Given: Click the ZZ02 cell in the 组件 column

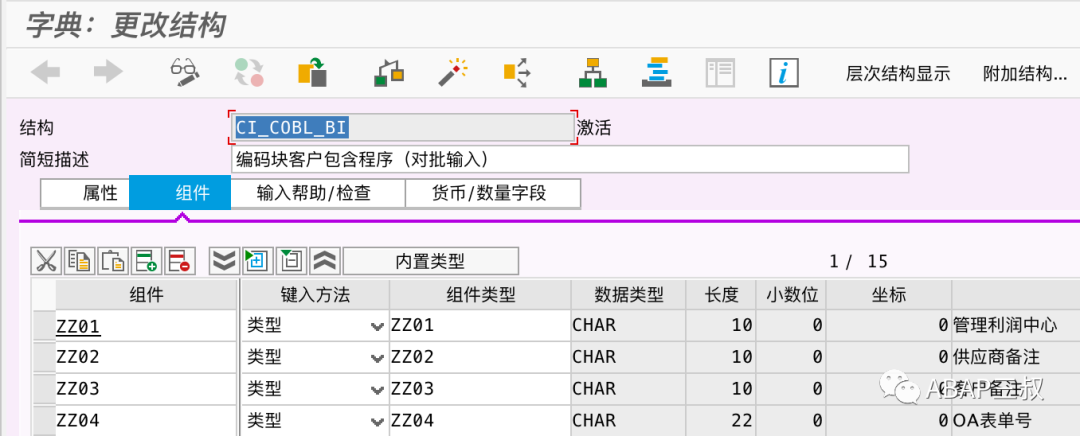Looking at the screenshot, I should (147, 357).
